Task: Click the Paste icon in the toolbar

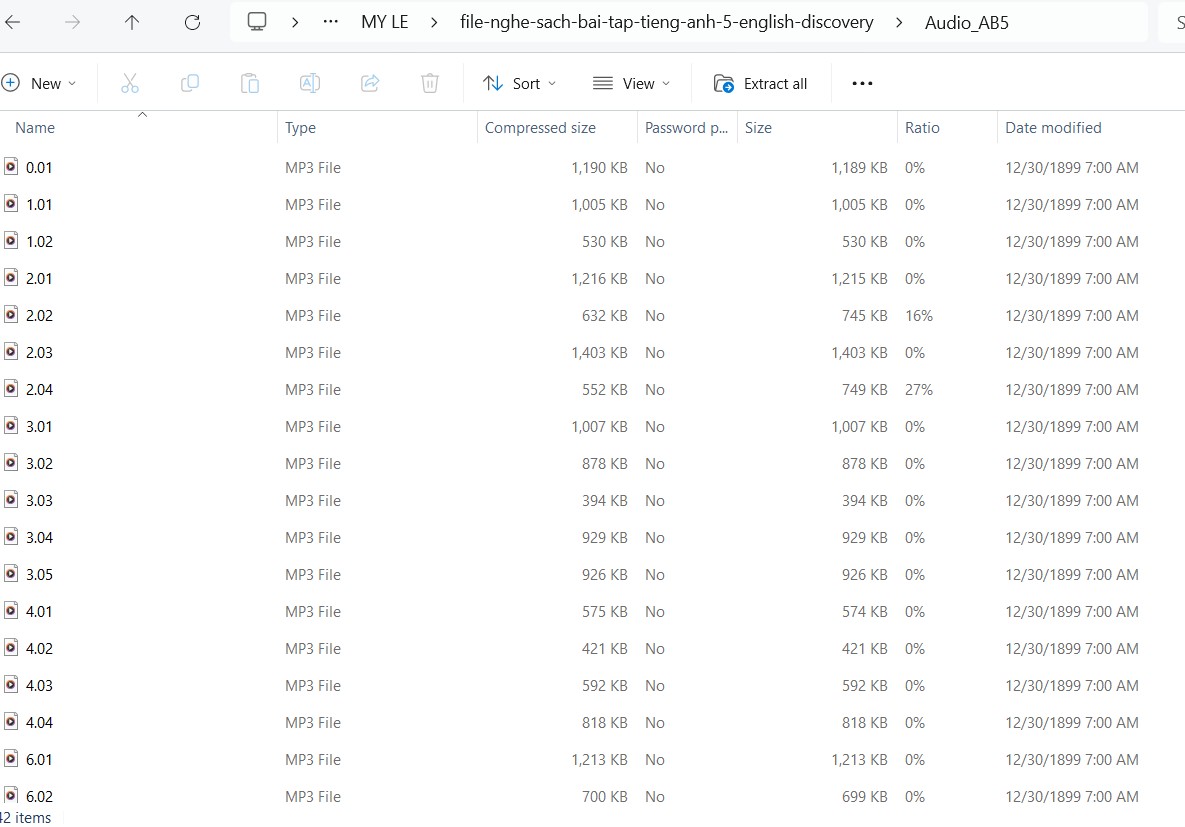Action: 249,83
